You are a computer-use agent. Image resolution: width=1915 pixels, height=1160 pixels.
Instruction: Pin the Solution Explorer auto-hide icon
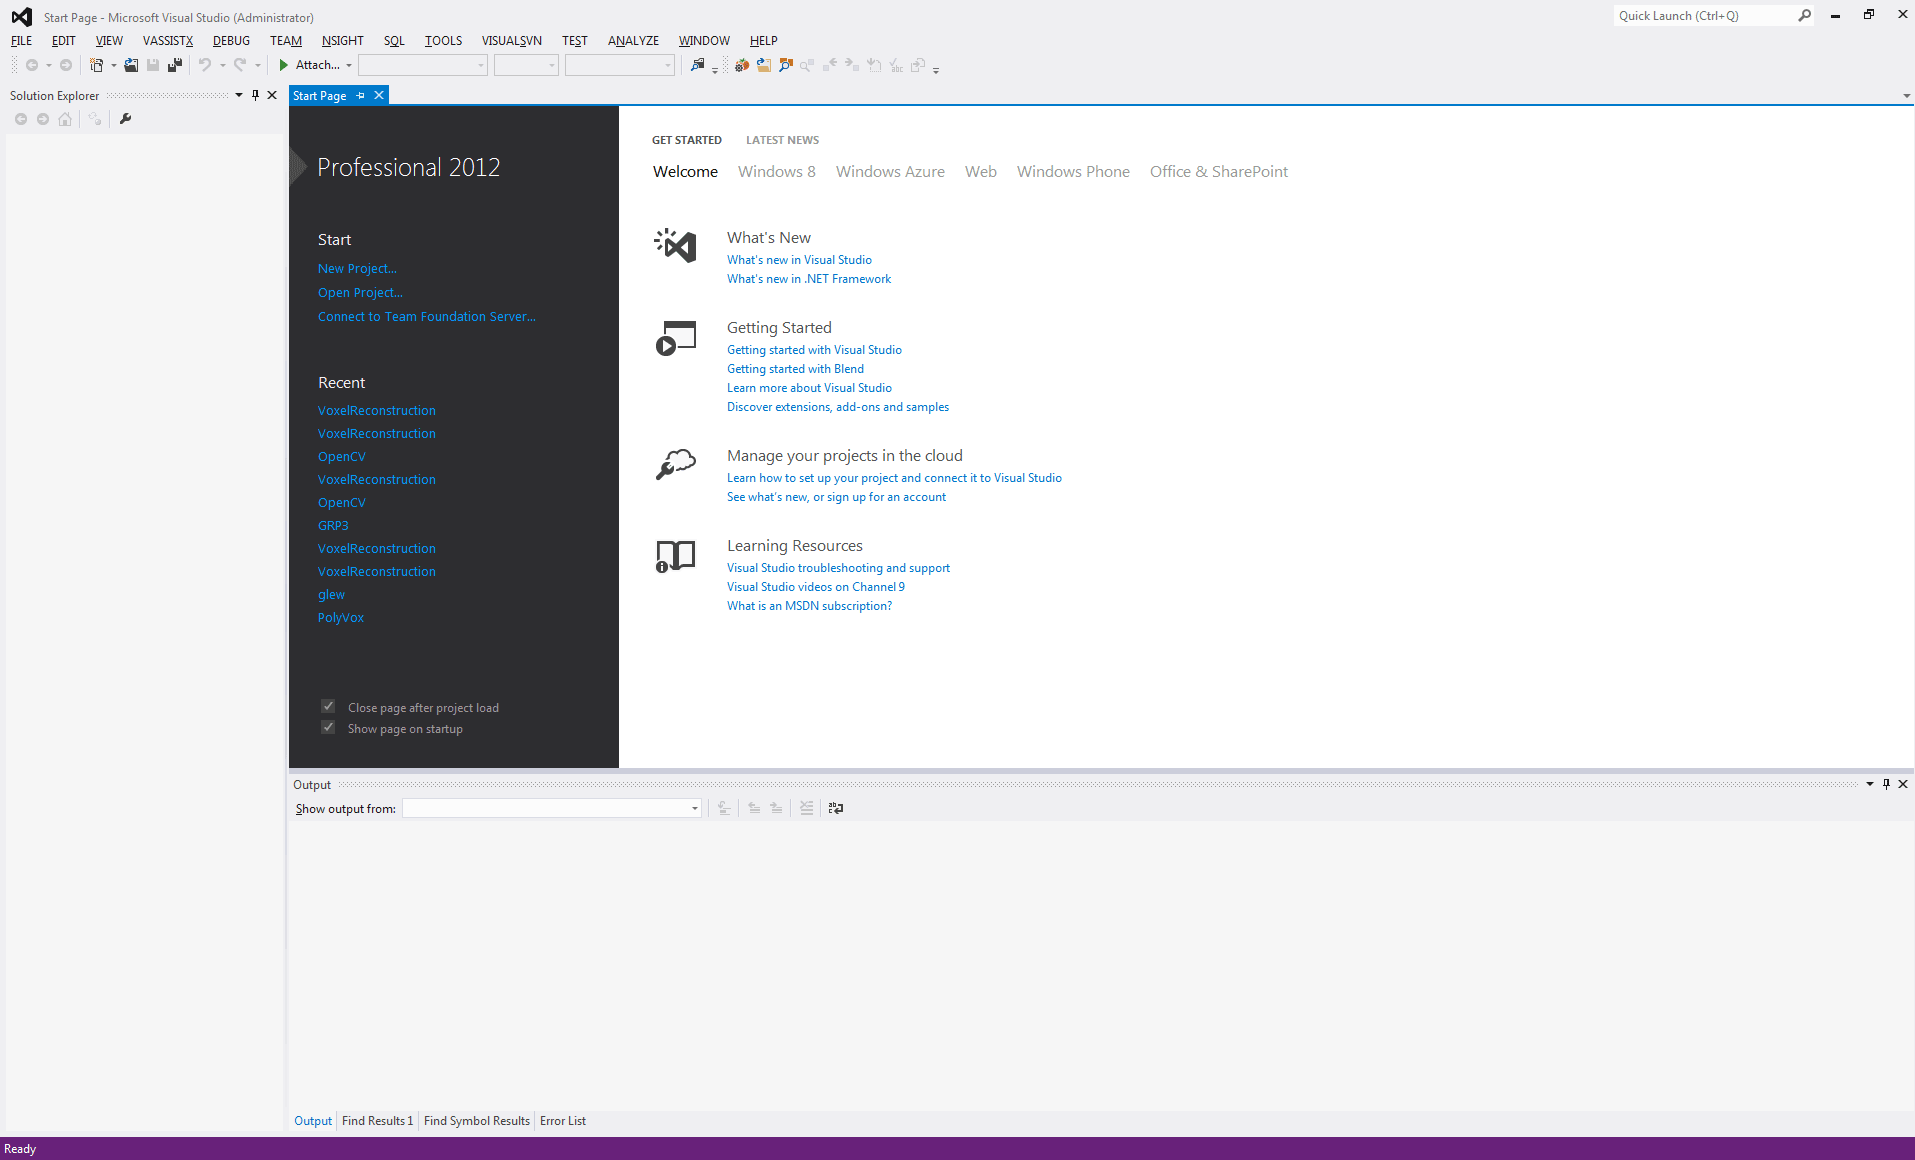click(x=255, y=95)
